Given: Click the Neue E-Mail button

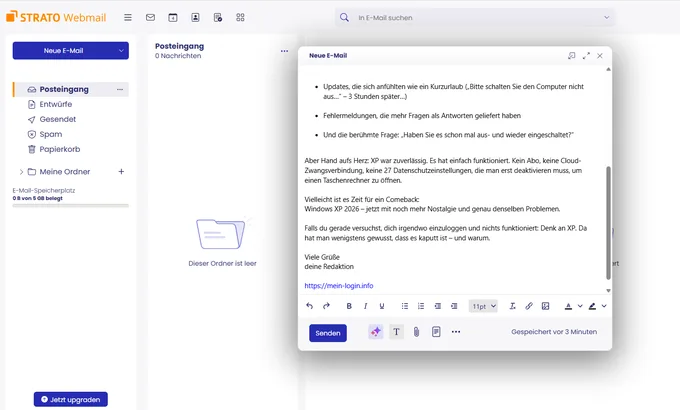Looking at the screenshot, I should 63,51.
